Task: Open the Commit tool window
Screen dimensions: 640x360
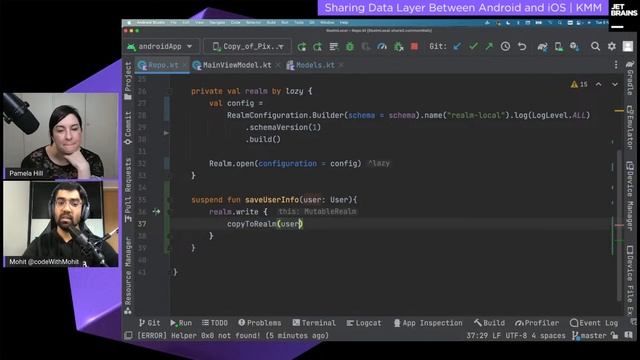Action: pyautogui.click(x=128, y=128)
